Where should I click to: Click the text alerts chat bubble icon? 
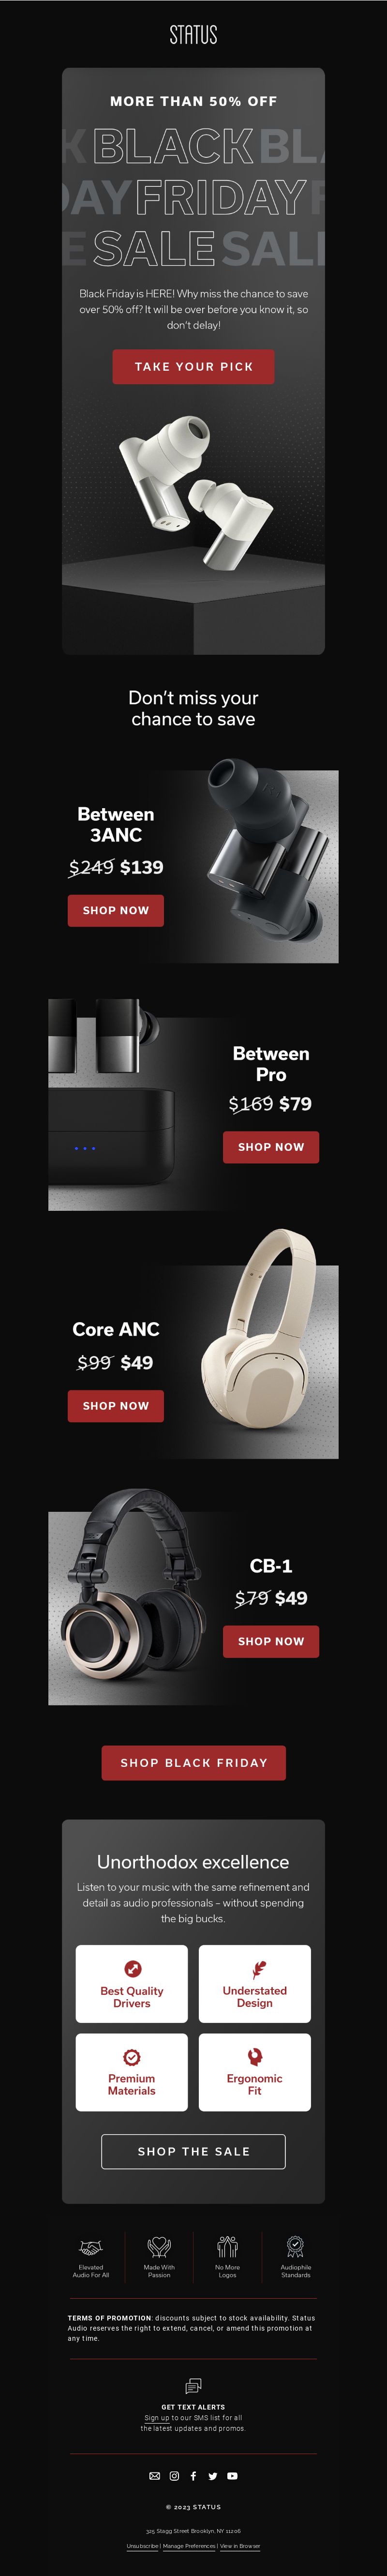[193, 2386]
